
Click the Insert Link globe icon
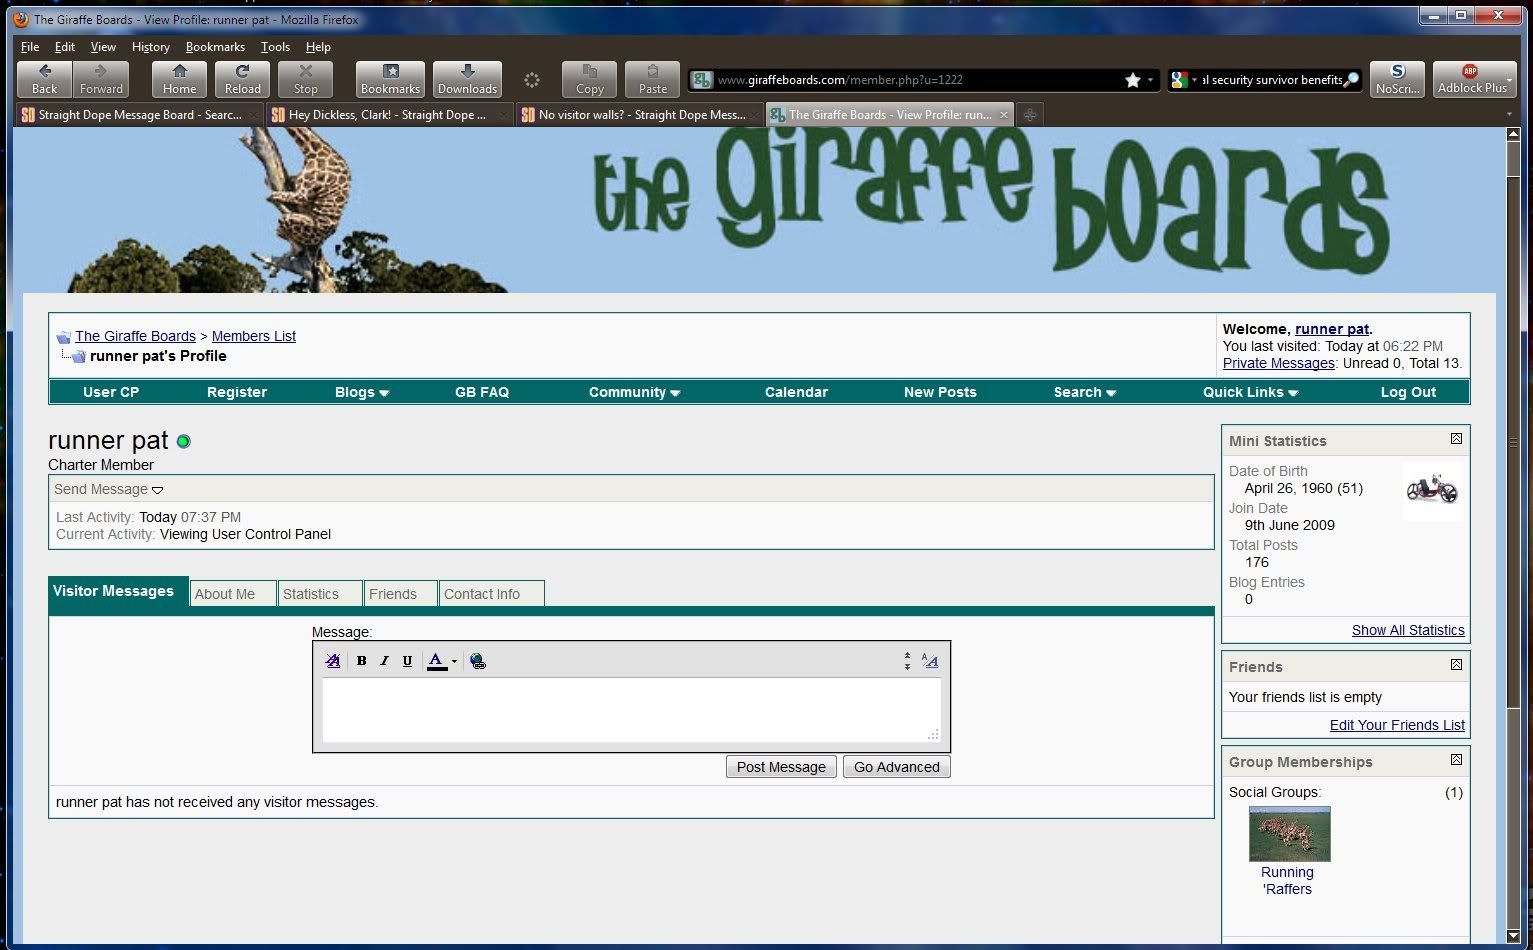tap(478, 660)
